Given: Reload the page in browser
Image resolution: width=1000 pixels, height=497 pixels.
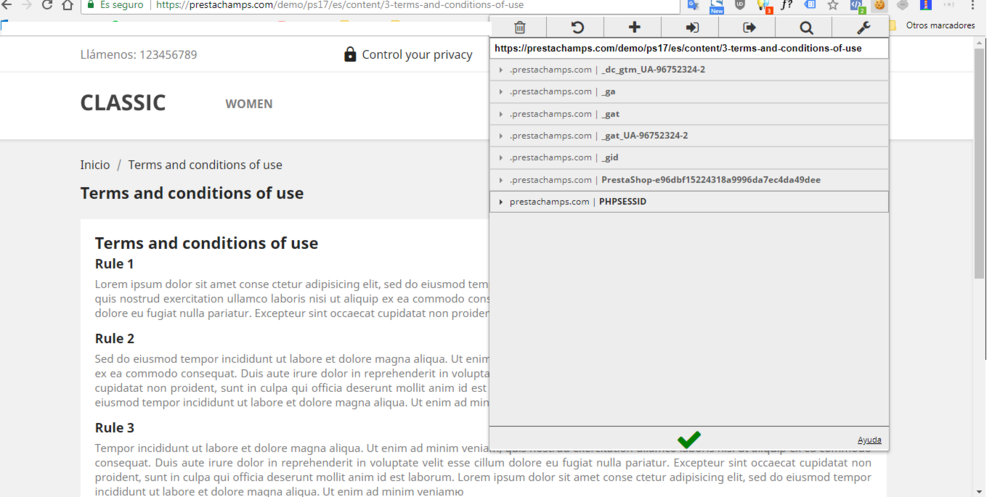Looking at the screenshot, I should (47, 5).
